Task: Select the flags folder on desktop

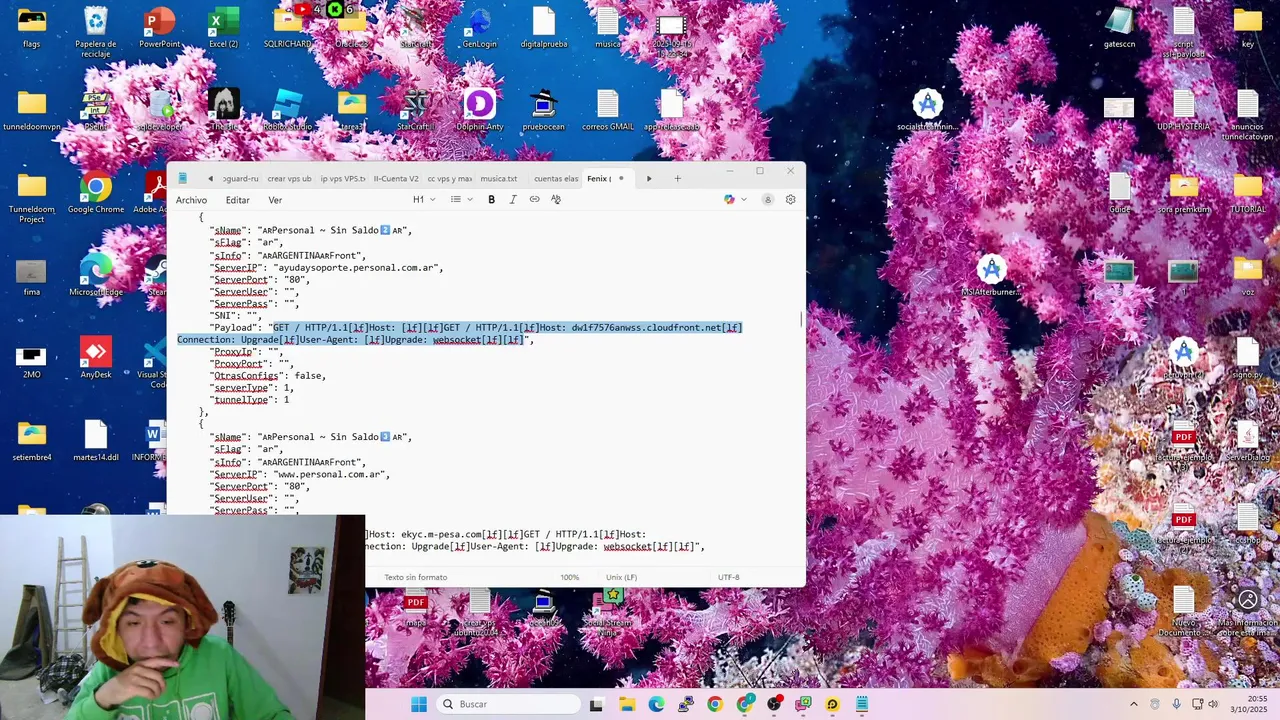Action: tap(32, 28)
